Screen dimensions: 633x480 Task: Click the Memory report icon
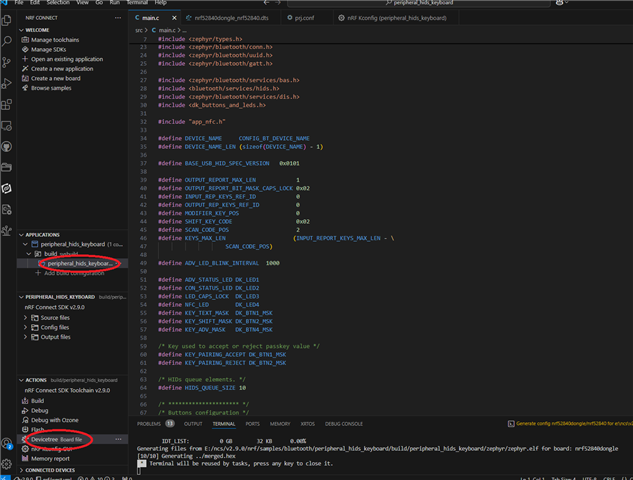[25, 459]
